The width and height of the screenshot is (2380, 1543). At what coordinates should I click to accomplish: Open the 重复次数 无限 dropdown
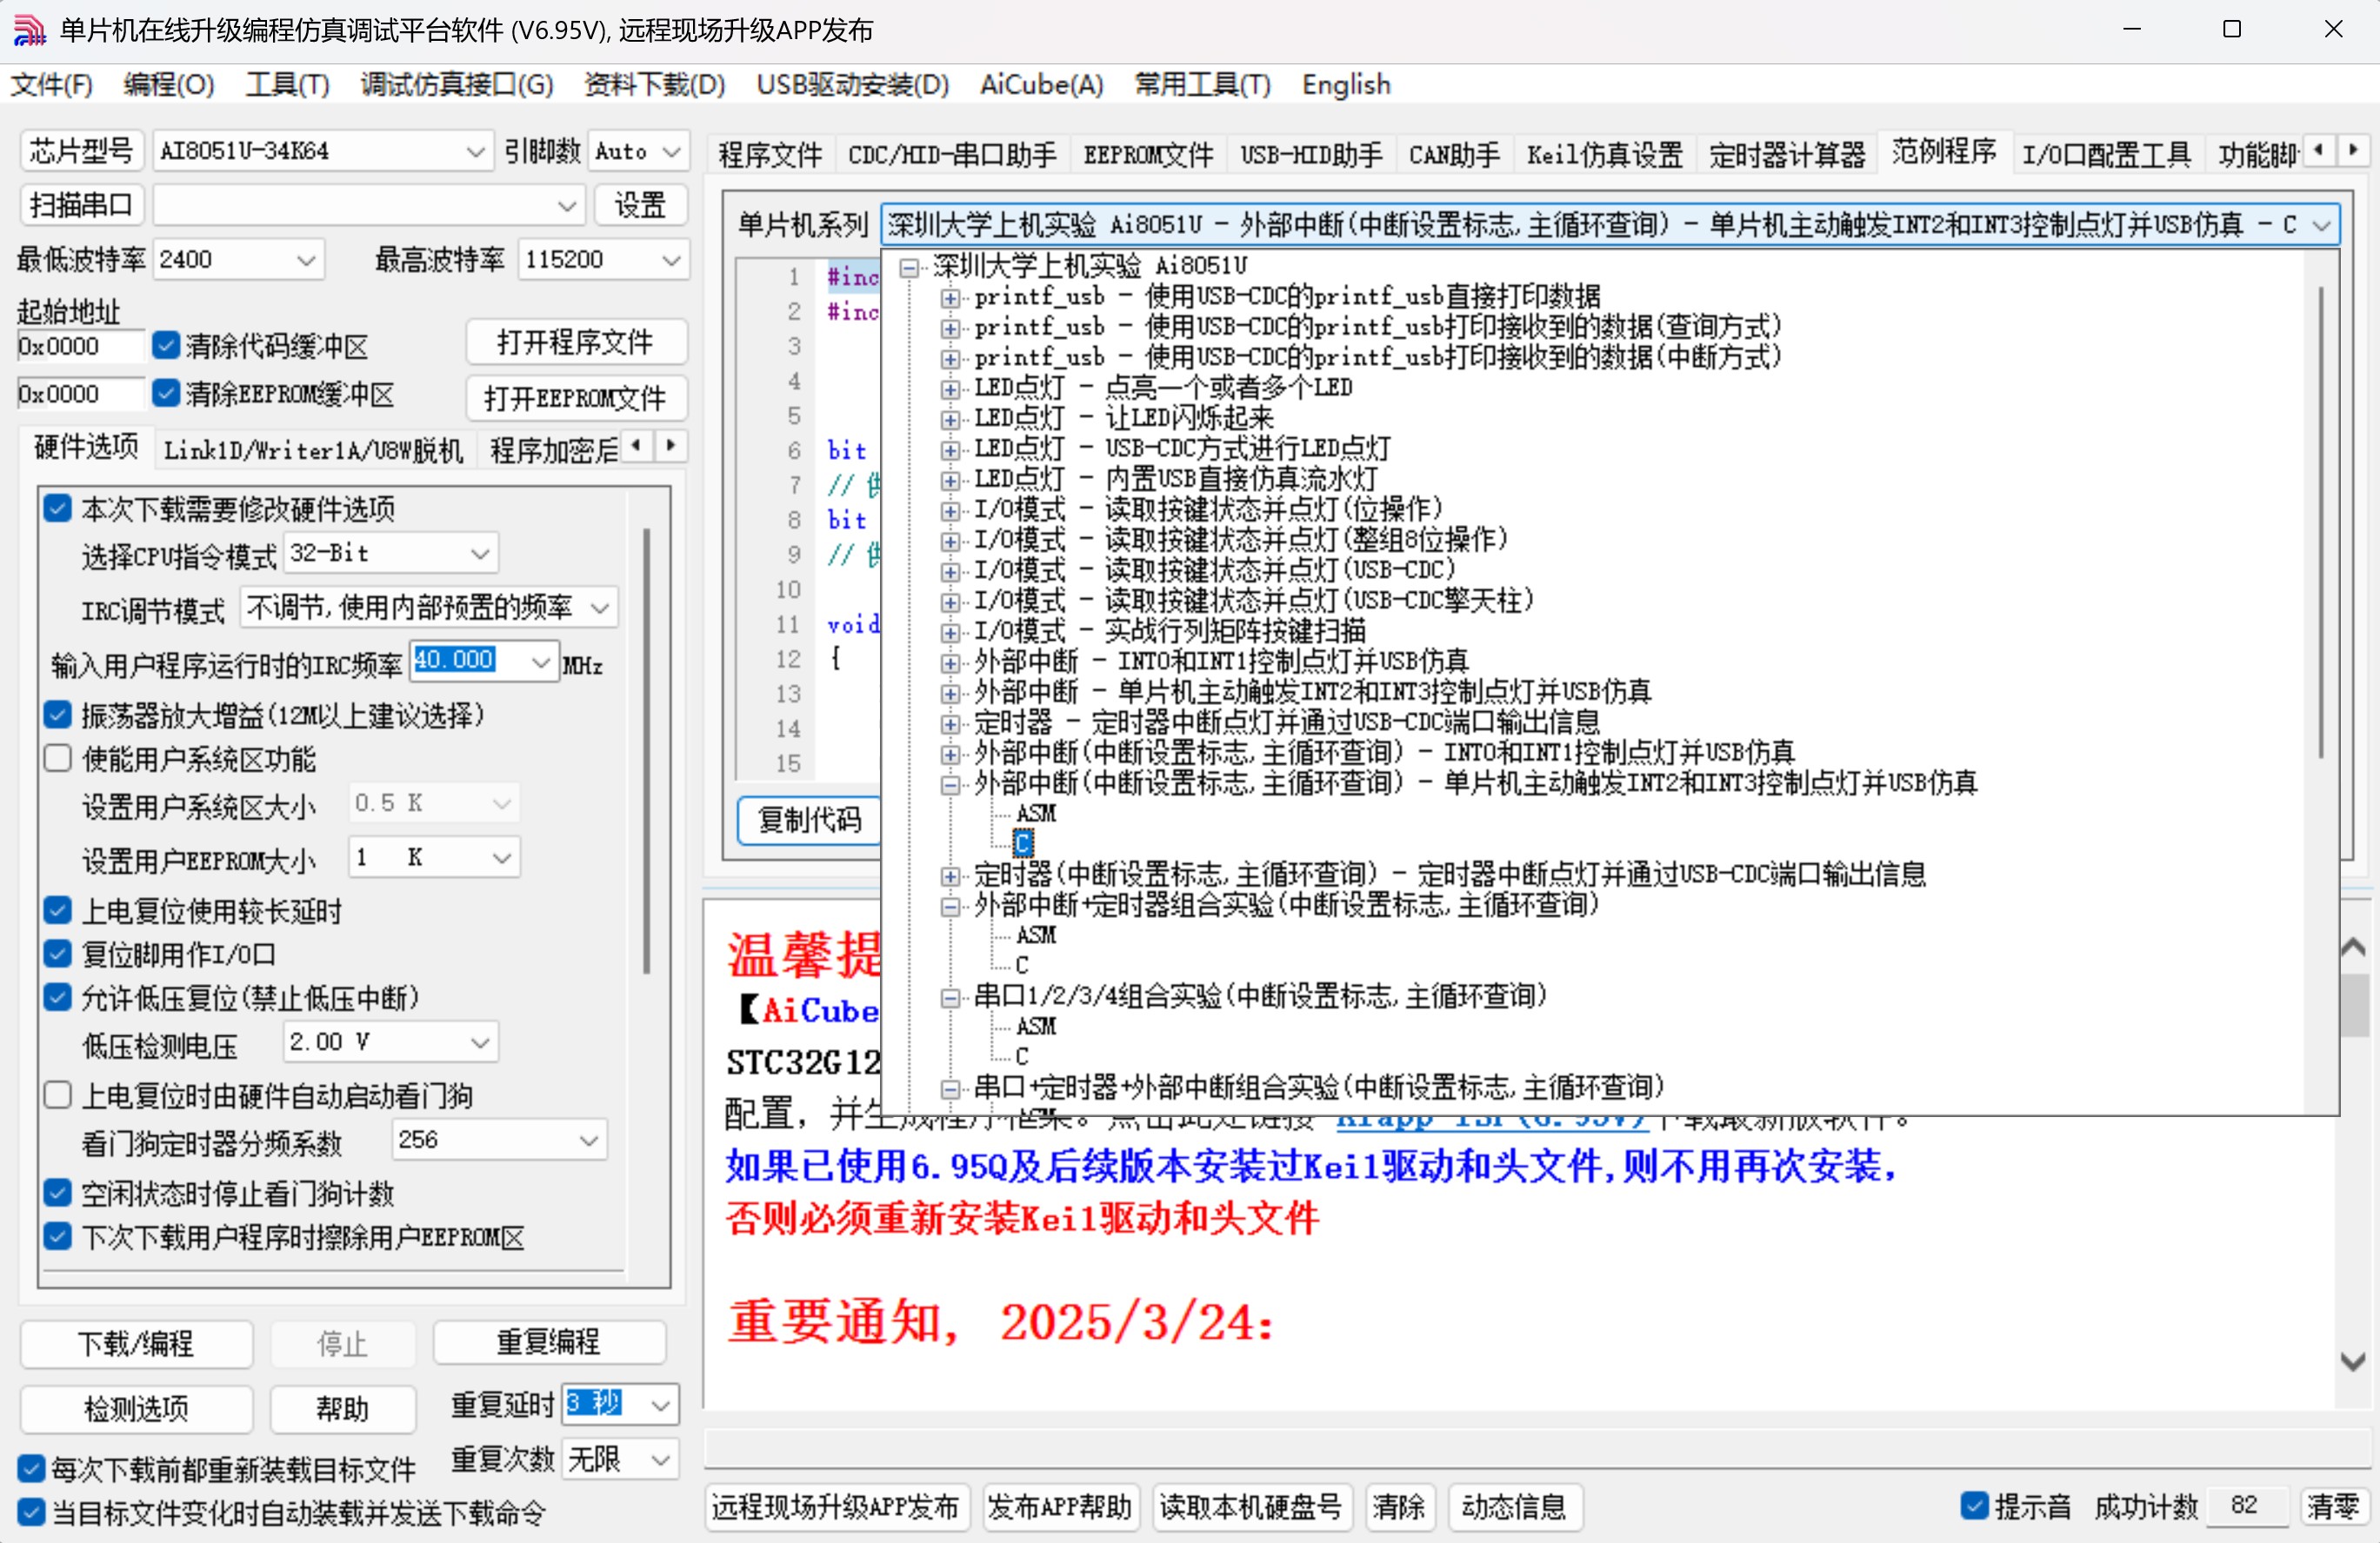click(x=621, y=1460)
